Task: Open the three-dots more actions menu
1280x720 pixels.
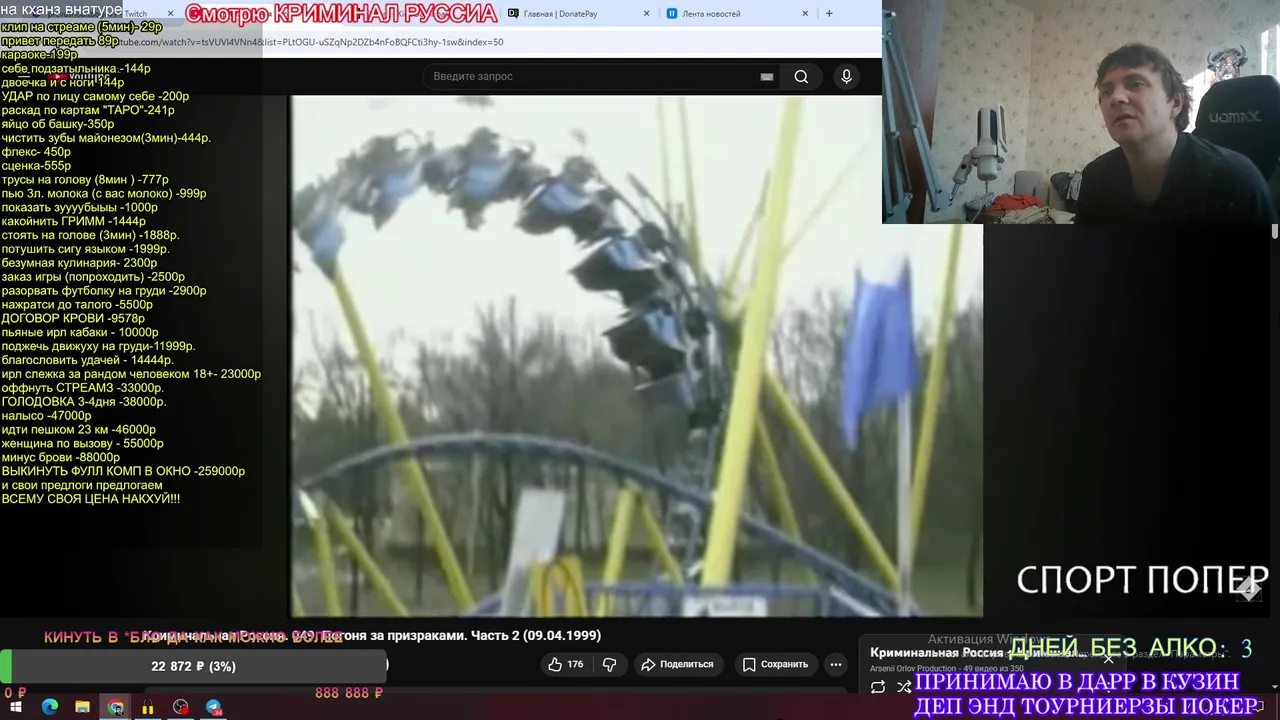Action: 836,664
